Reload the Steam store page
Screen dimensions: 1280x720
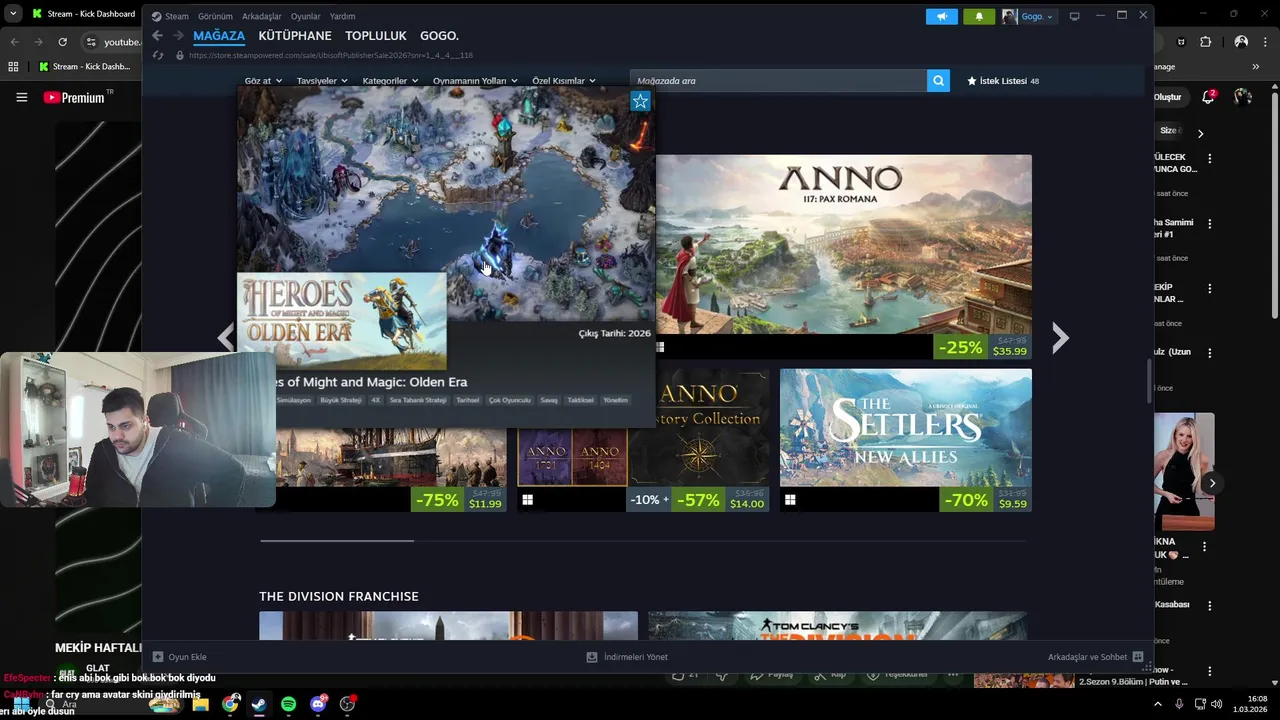(157, 55)
